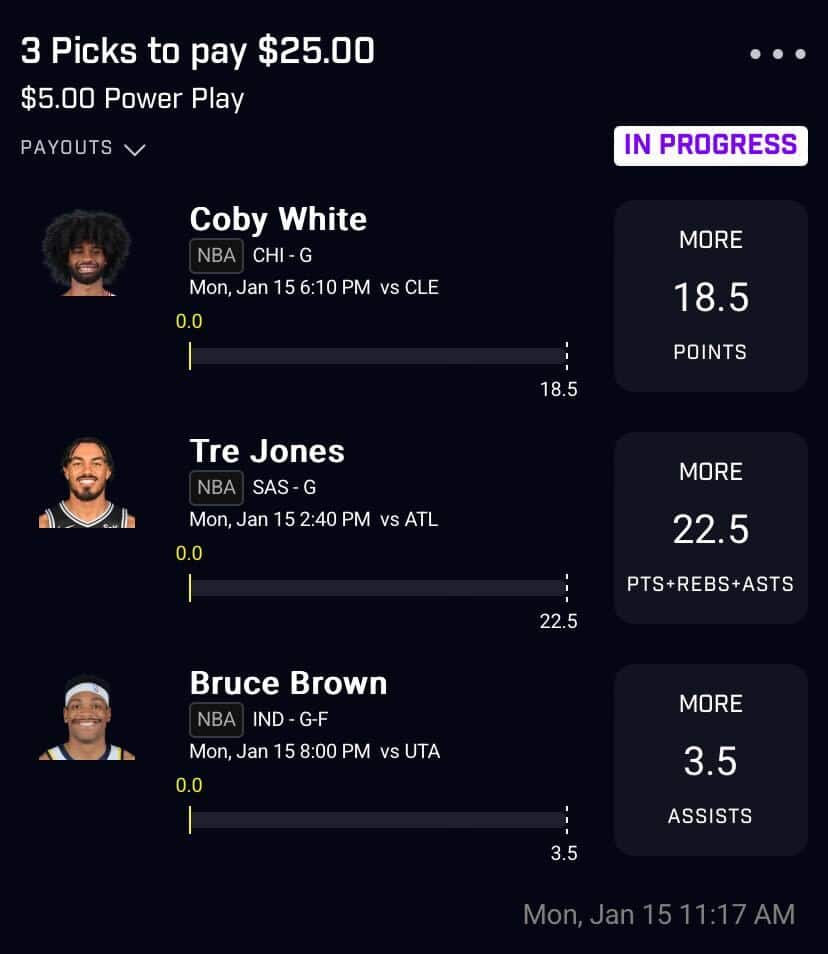
Task: Open the Bruce Brown player name
Action: [288, 683]
